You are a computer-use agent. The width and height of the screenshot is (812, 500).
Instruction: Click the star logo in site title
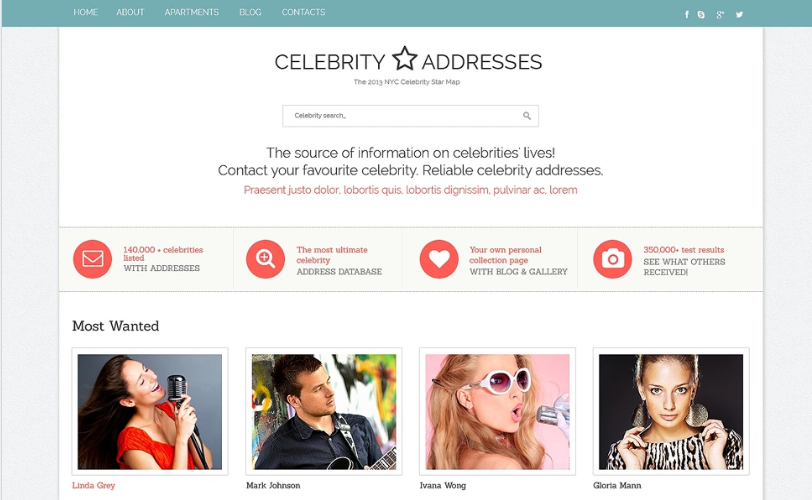[x=404, y=58]
